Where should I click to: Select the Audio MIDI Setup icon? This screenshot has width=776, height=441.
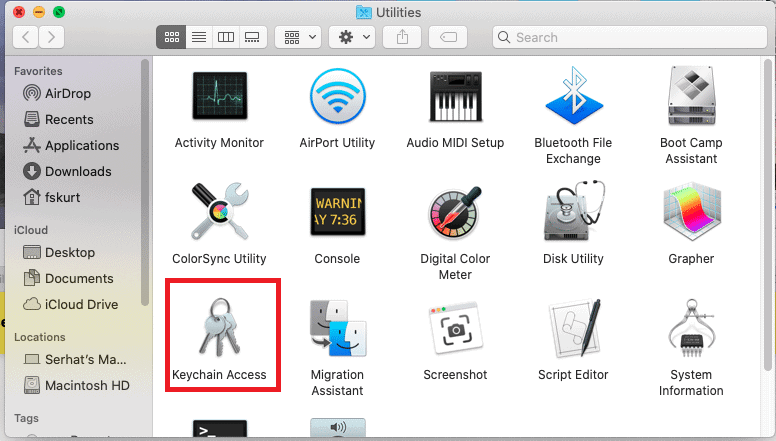point(455,97)
